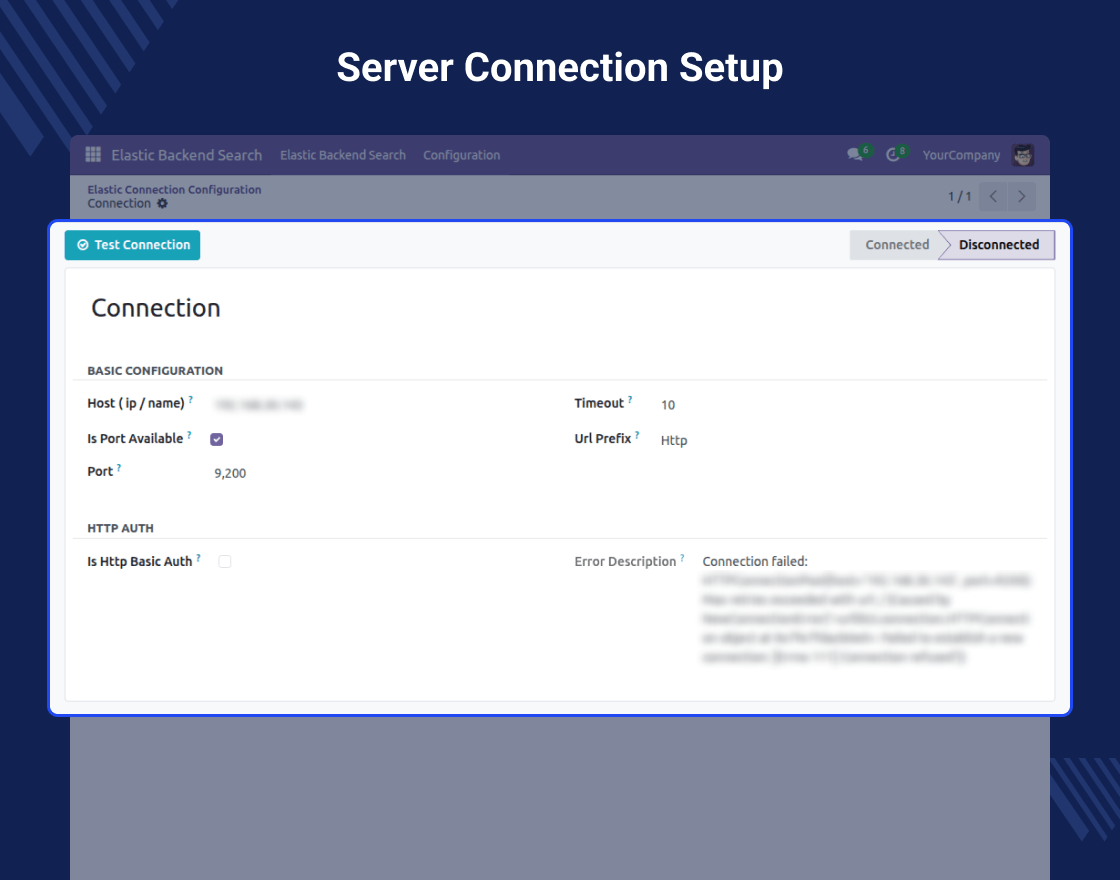1120x880 pixels.
Task: Go to next record arrow
Action: click(x=1021, y=197)
